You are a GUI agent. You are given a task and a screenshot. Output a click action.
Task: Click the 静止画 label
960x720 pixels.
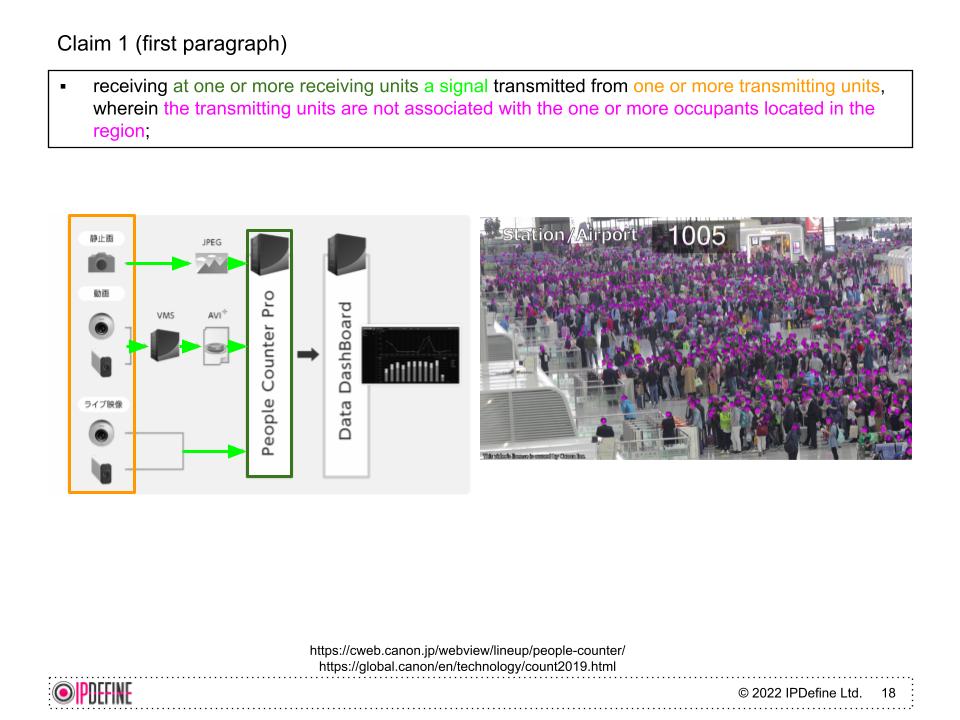point(102,238)
